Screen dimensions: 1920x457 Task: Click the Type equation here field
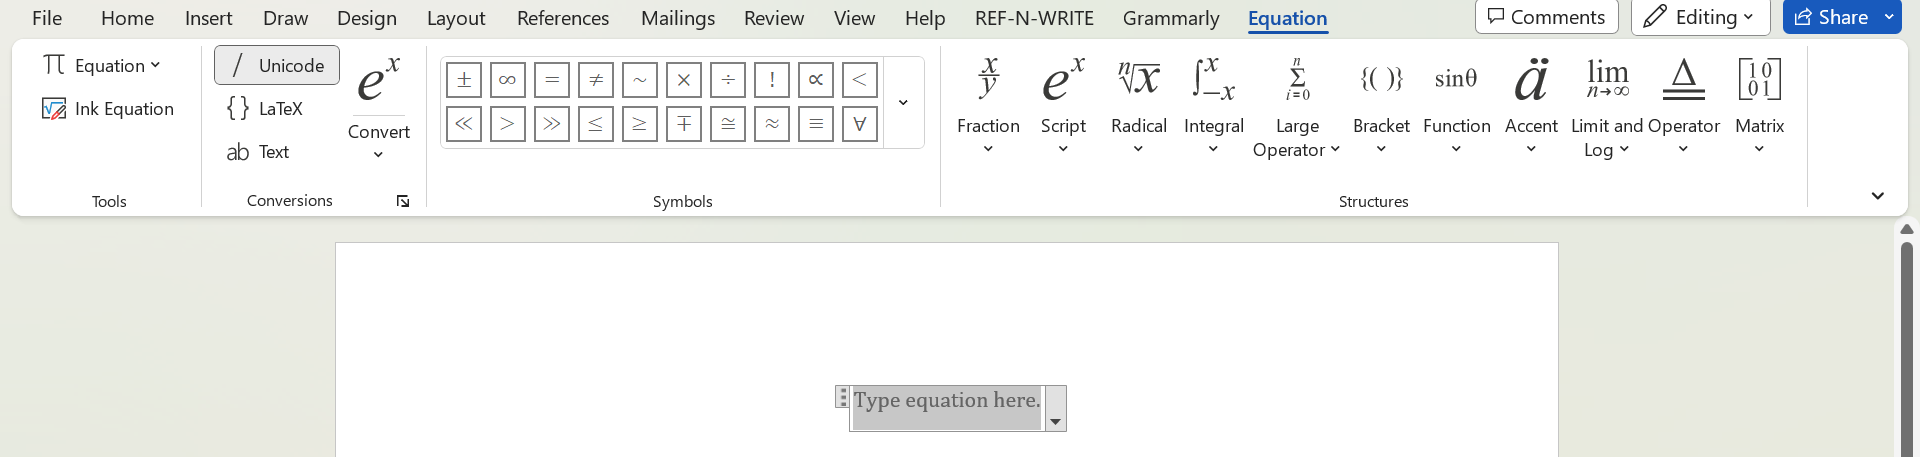coord(946,401)
